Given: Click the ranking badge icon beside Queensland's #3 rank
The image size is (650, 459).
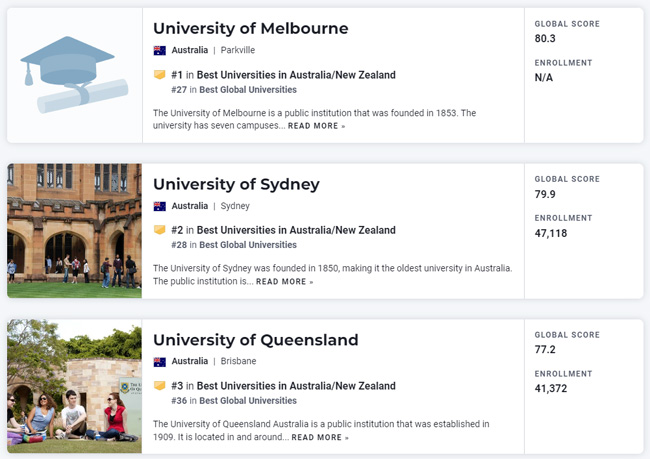Looking at the screenshot, I should click(159, 387).
